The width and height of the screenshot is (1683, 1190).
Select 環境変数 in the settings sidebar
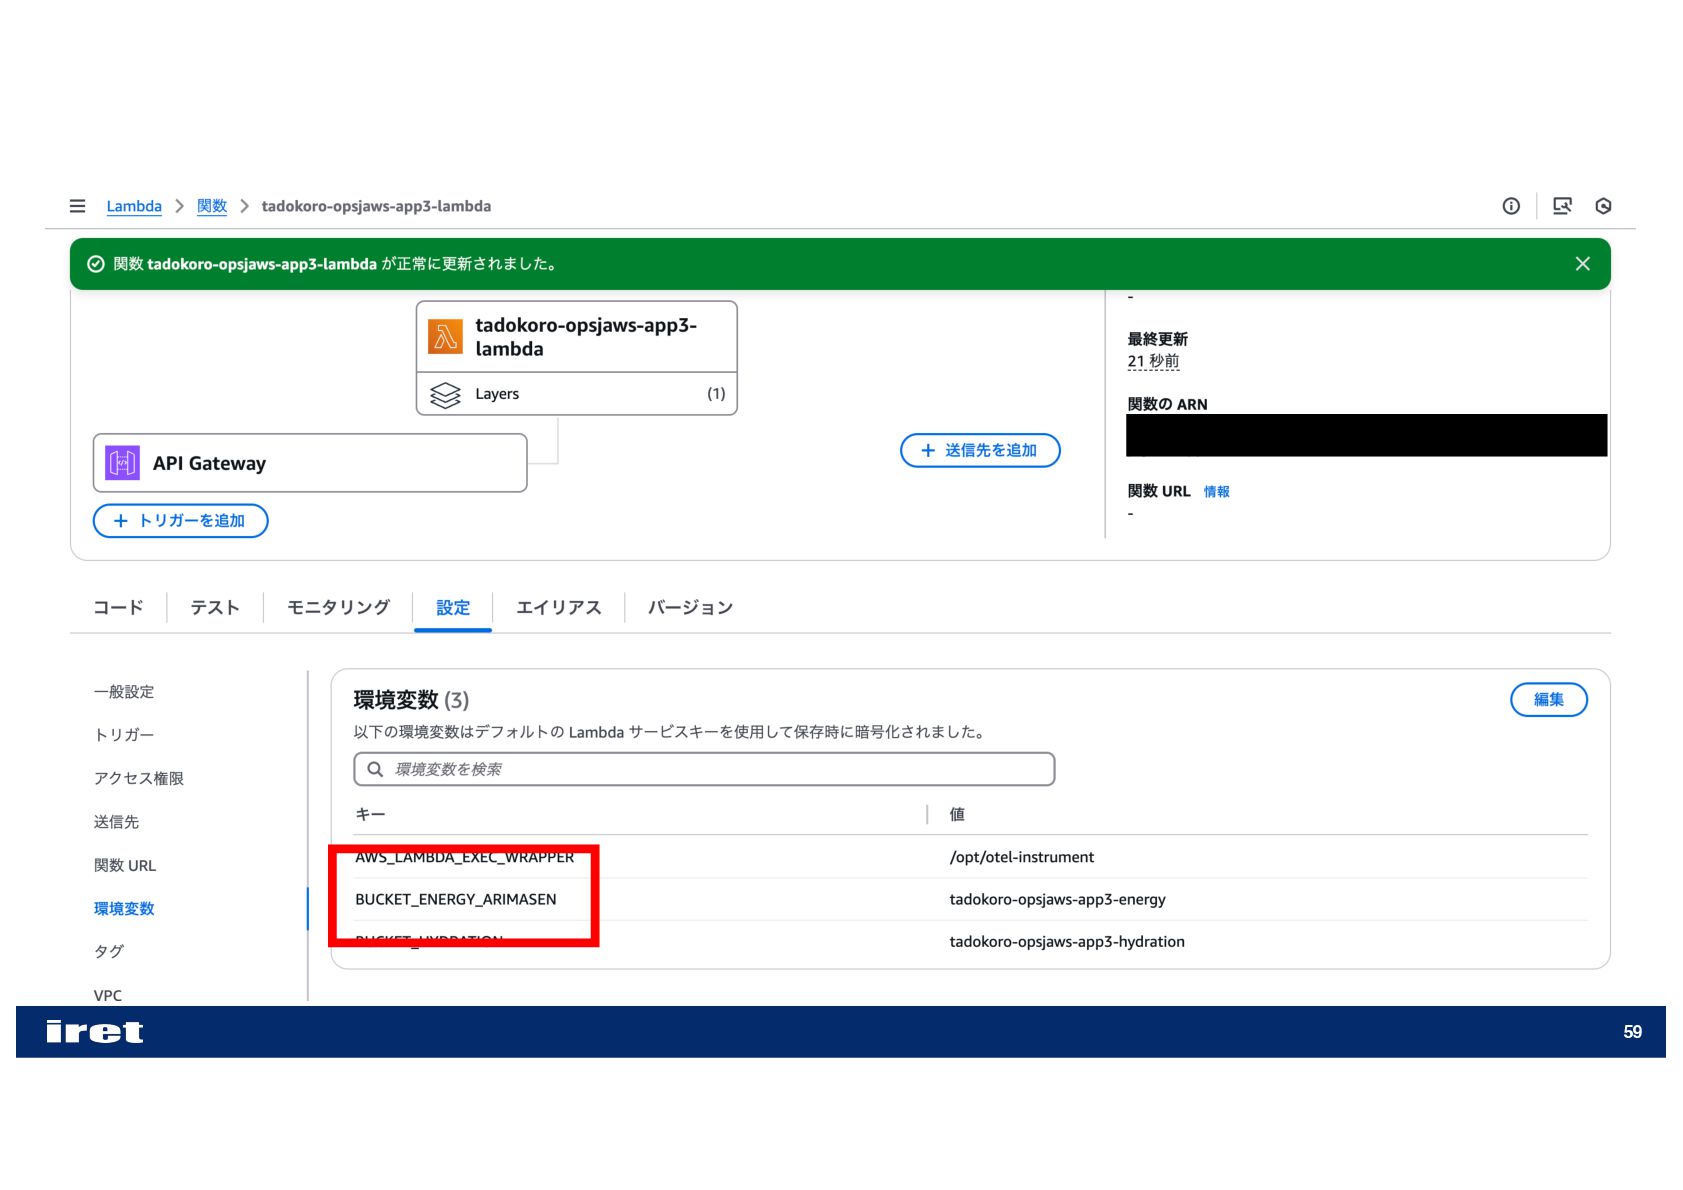point(124,908)
